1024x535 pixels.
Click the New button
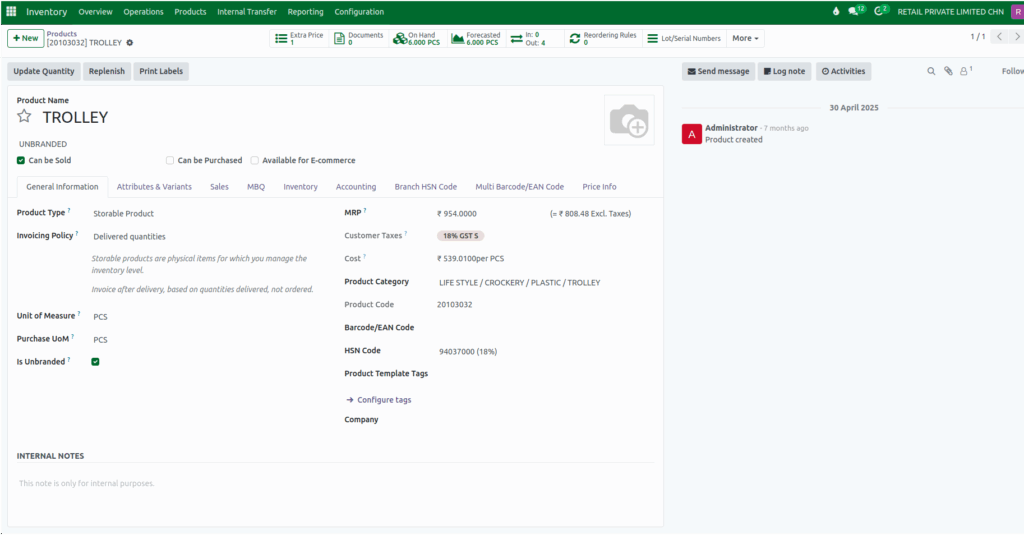(x=25, y=39)
